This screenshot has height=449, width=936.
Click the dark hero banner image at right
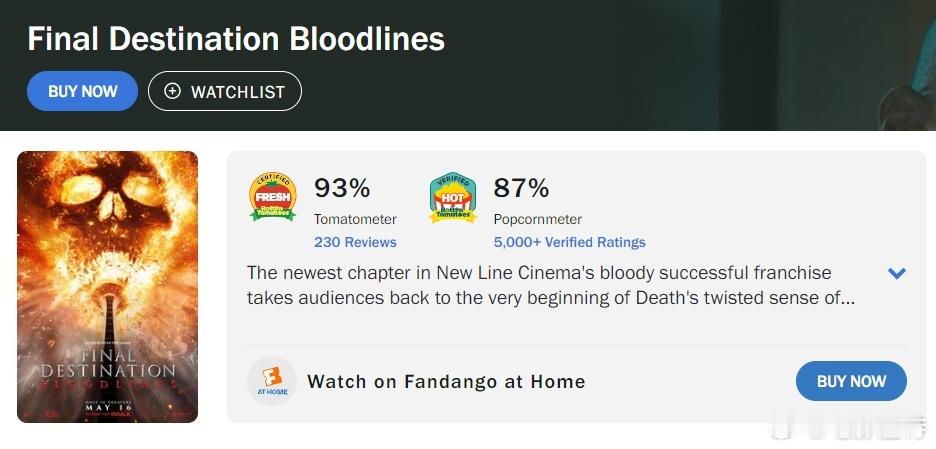point(824,64)
